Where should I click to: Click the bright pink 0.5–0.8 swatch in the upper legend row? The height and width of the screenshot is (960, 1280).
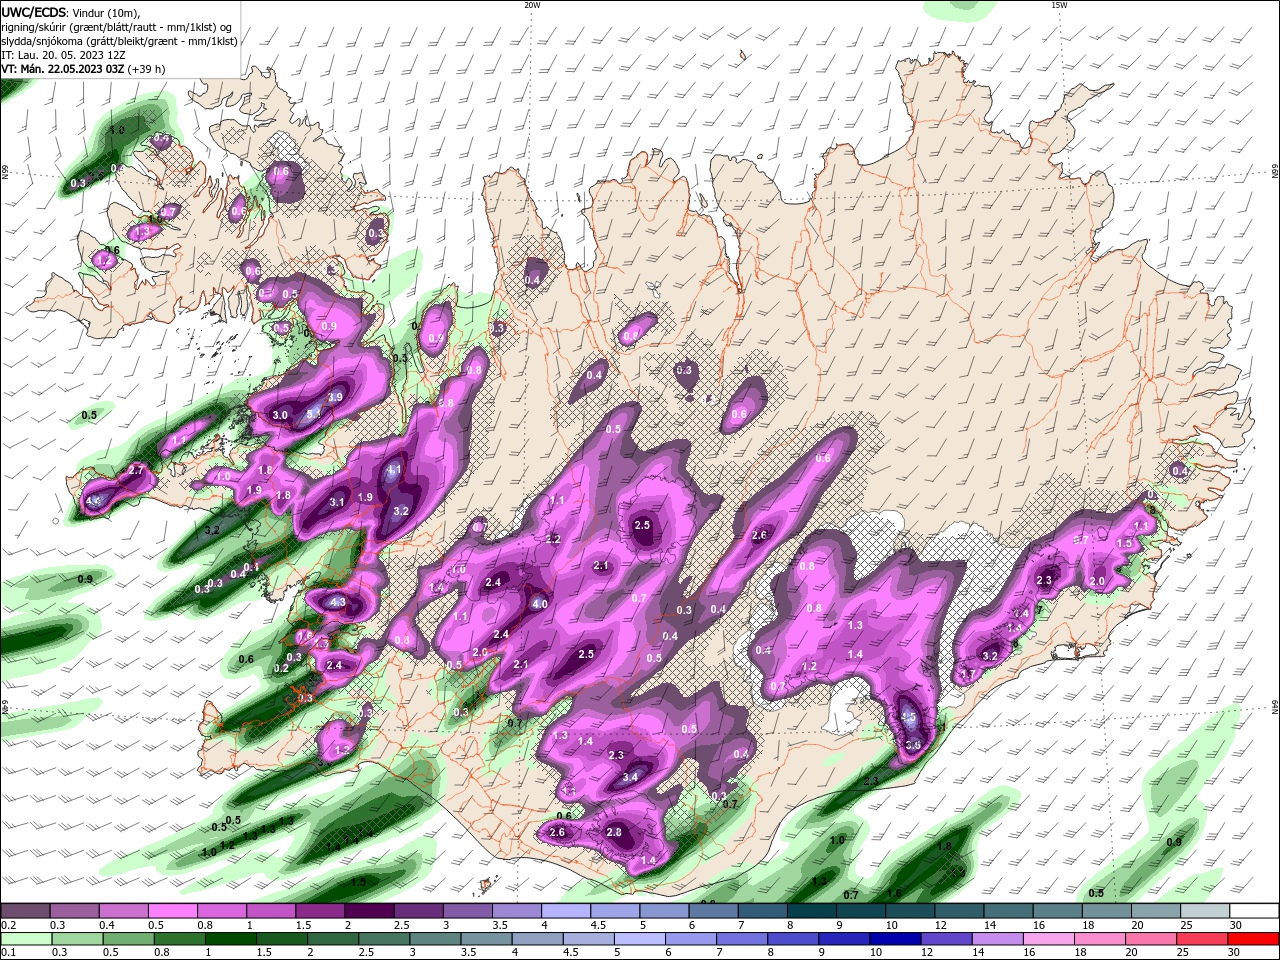point(173,911)
